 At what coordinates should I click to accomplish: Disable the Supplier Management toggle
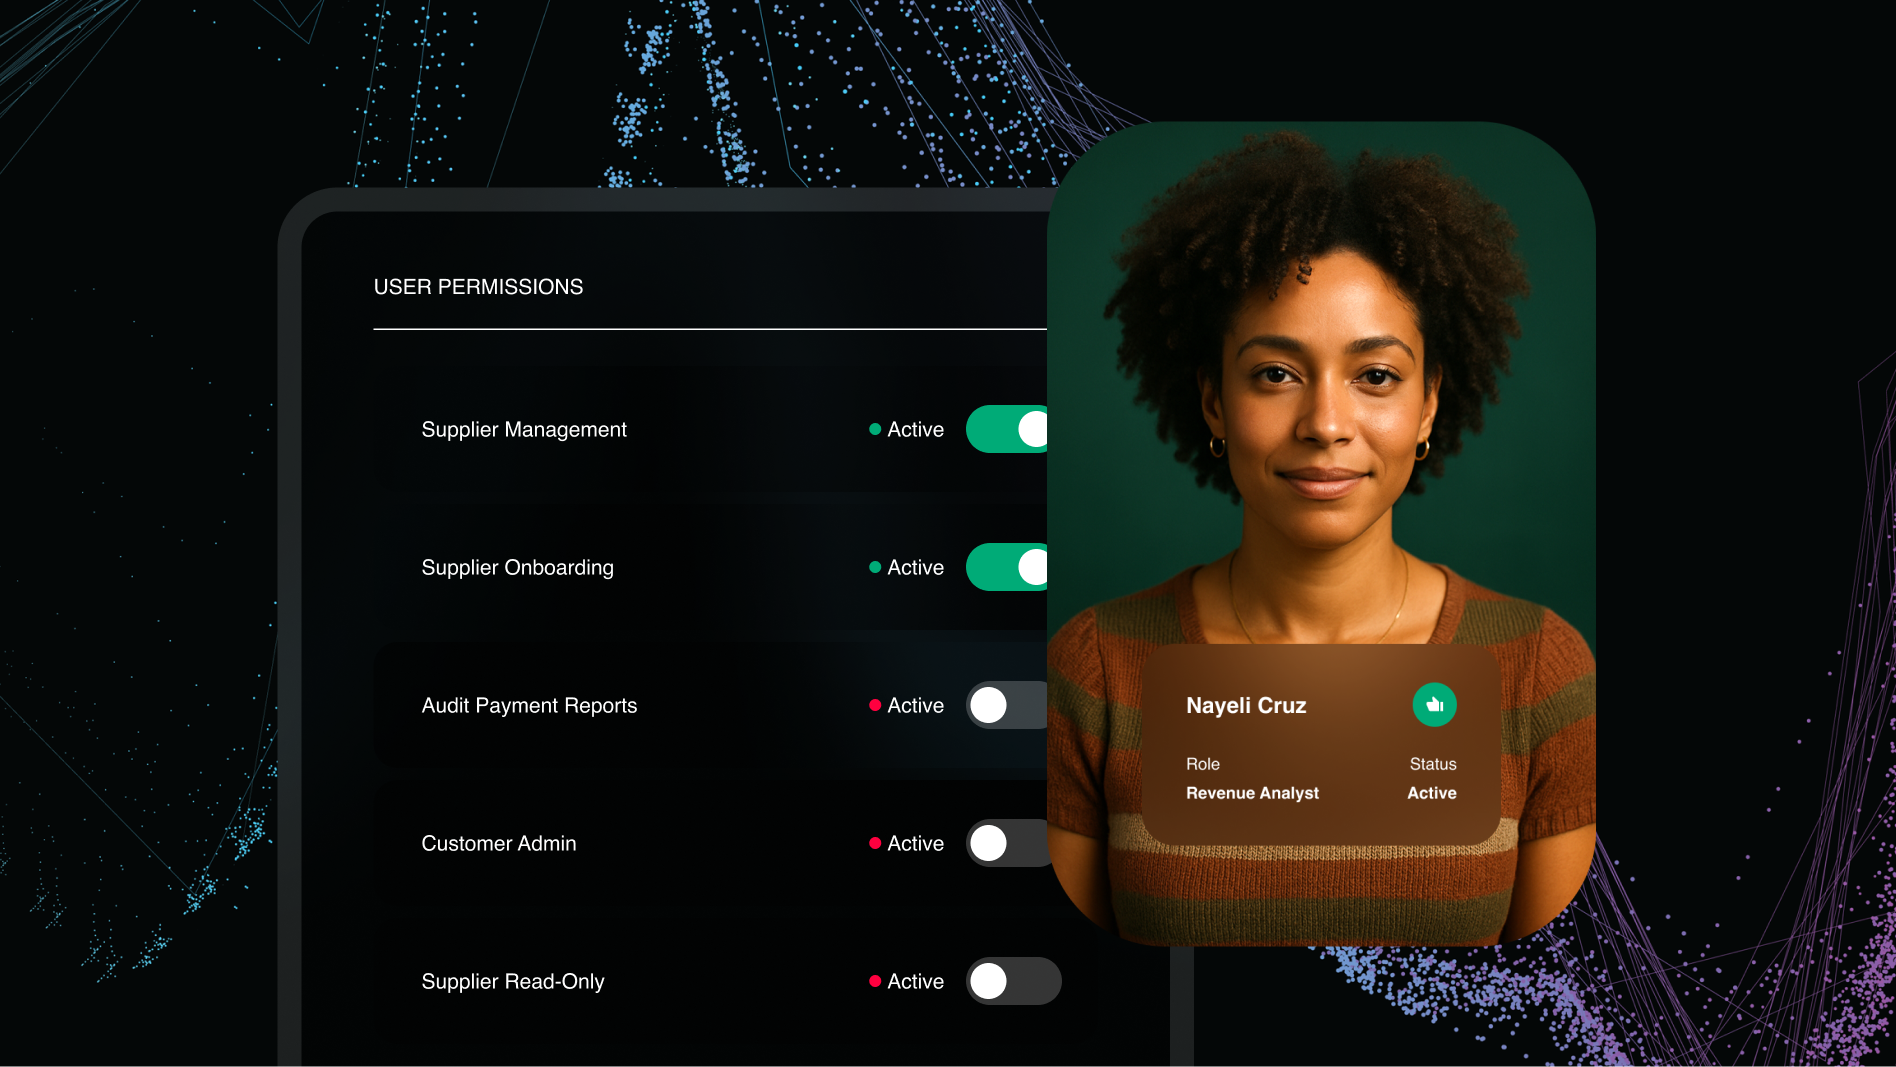[1007, 429]
